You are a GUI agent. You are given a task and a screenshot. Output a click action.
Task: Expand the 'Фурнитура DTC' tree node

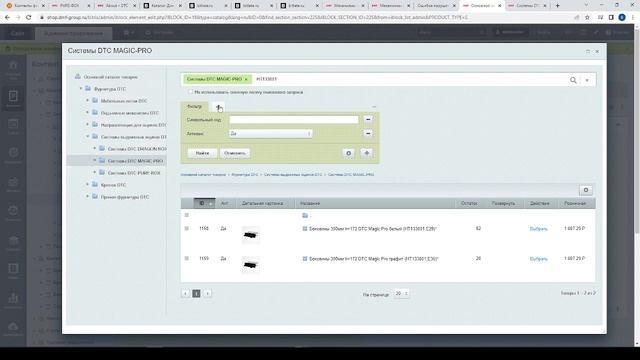81,89
